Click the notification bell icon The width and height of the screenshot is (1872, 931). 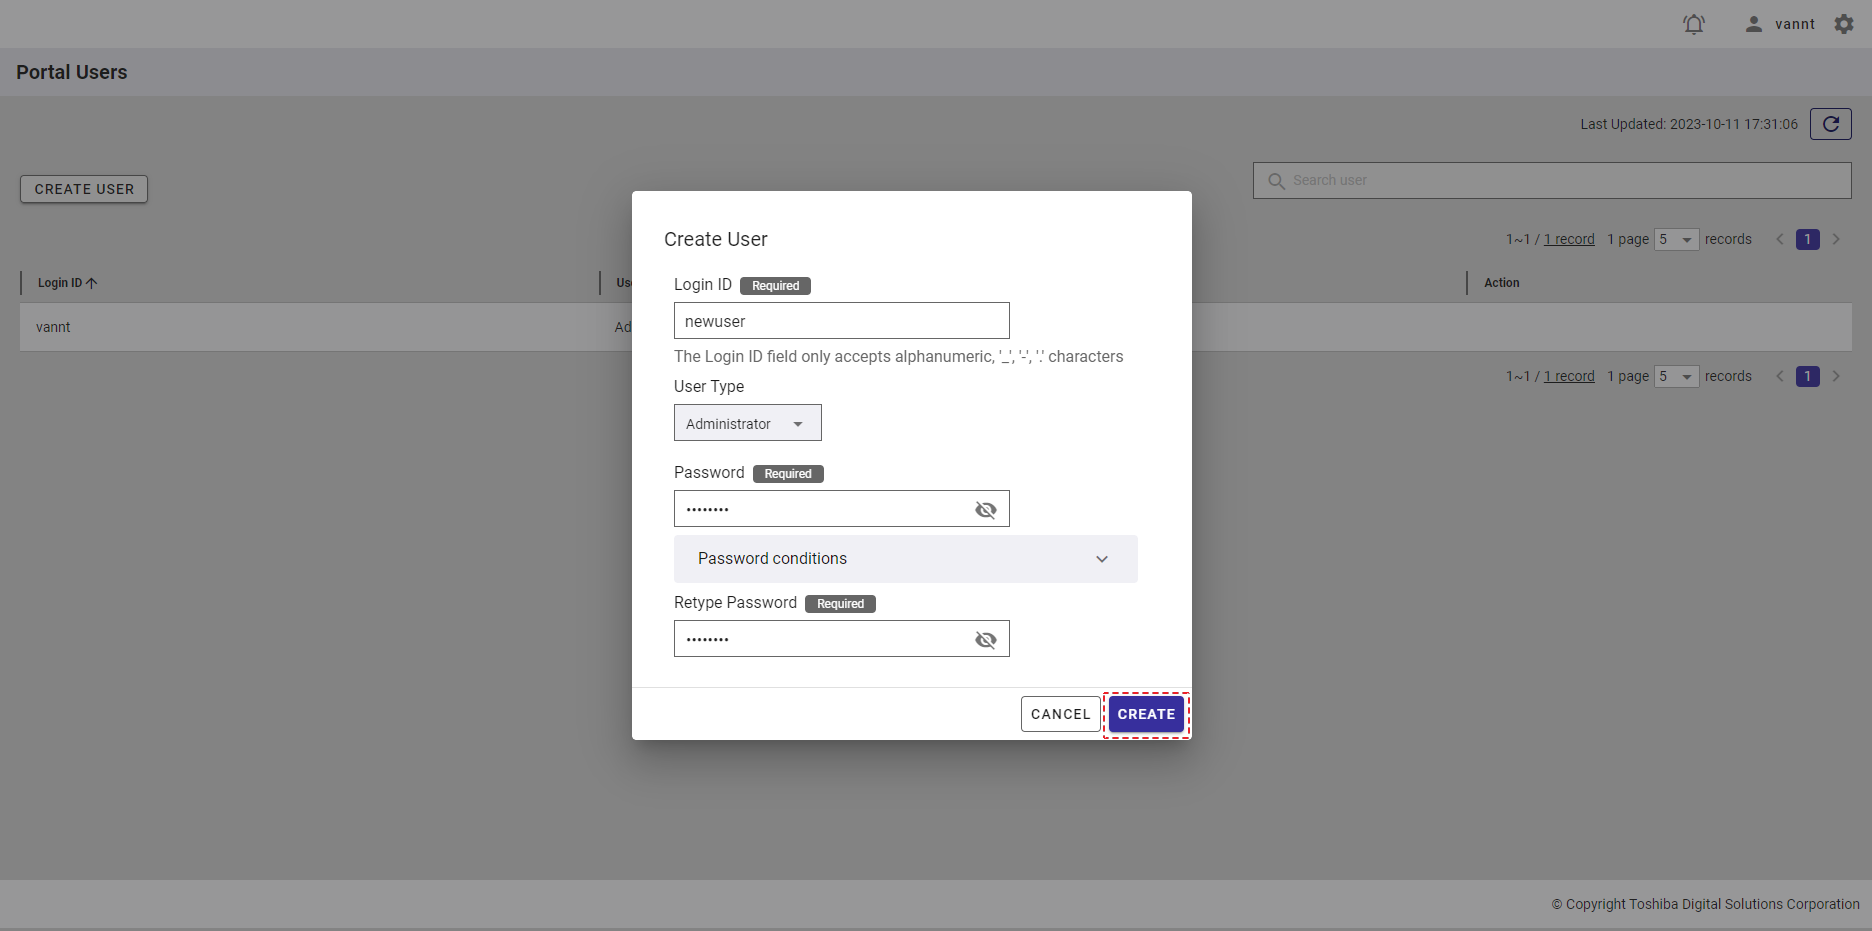1693,24
